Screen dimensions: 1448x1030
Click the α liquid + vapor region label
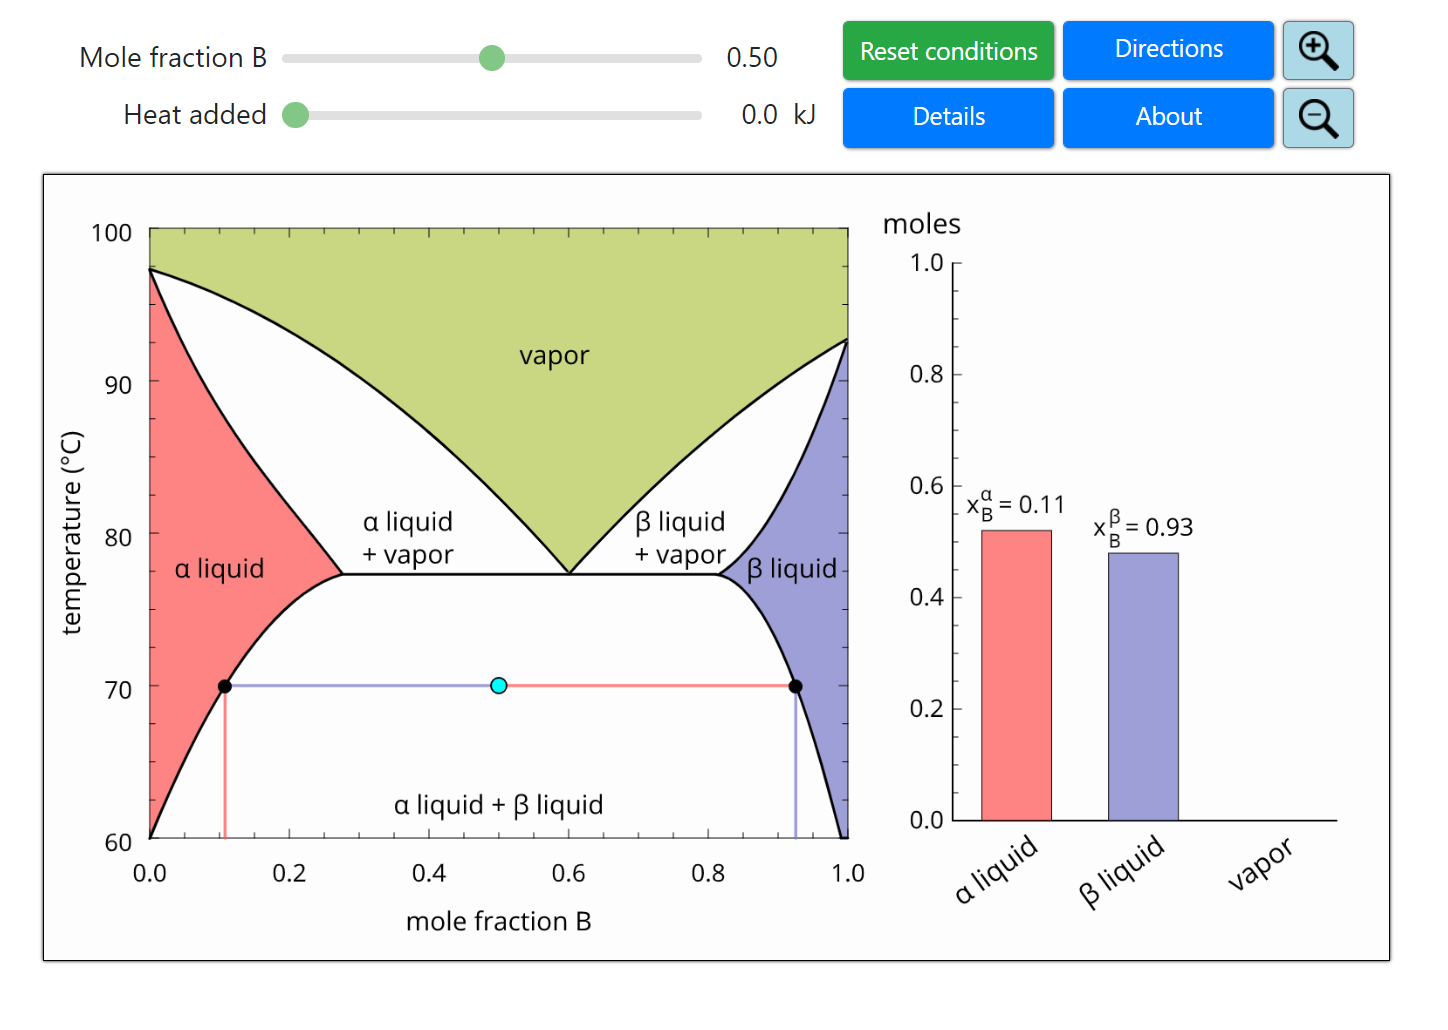click(x=408, y=538)
